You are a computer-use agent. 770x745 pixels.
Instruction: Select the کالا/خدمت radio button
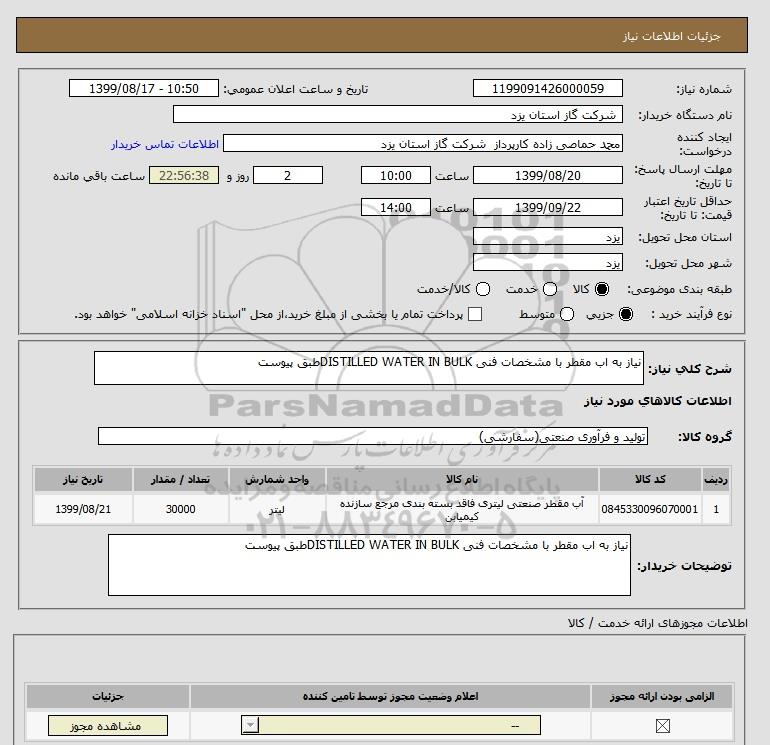pyautogui.click(x=483, y=289)
